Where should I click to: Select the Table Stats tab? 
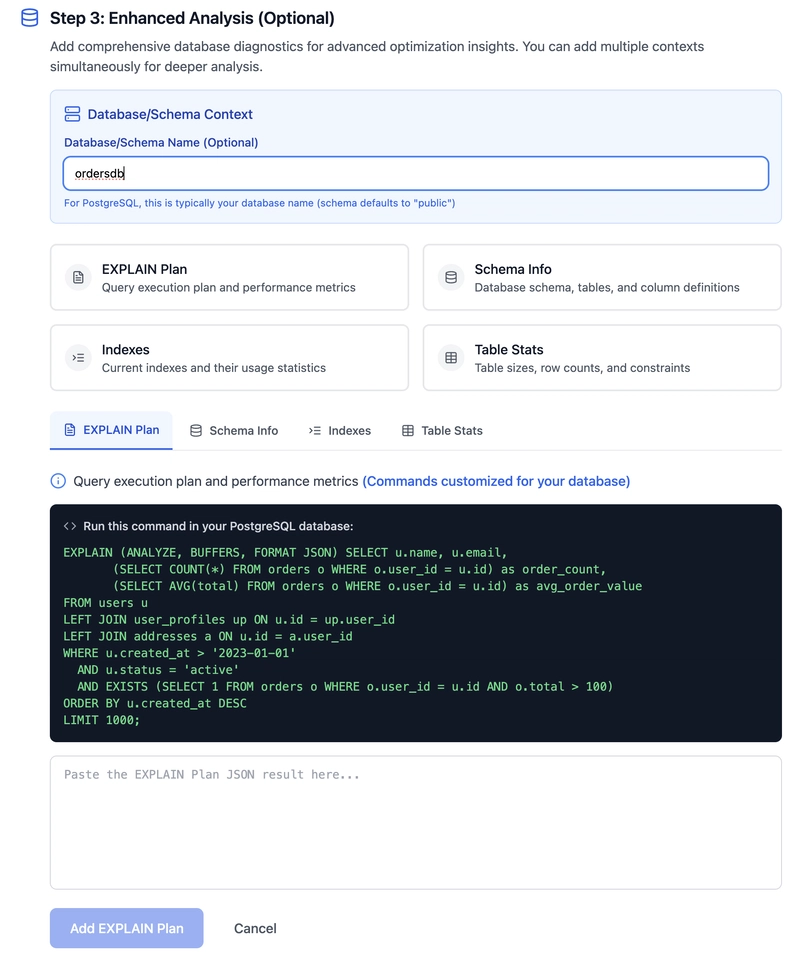pos(442,431)
